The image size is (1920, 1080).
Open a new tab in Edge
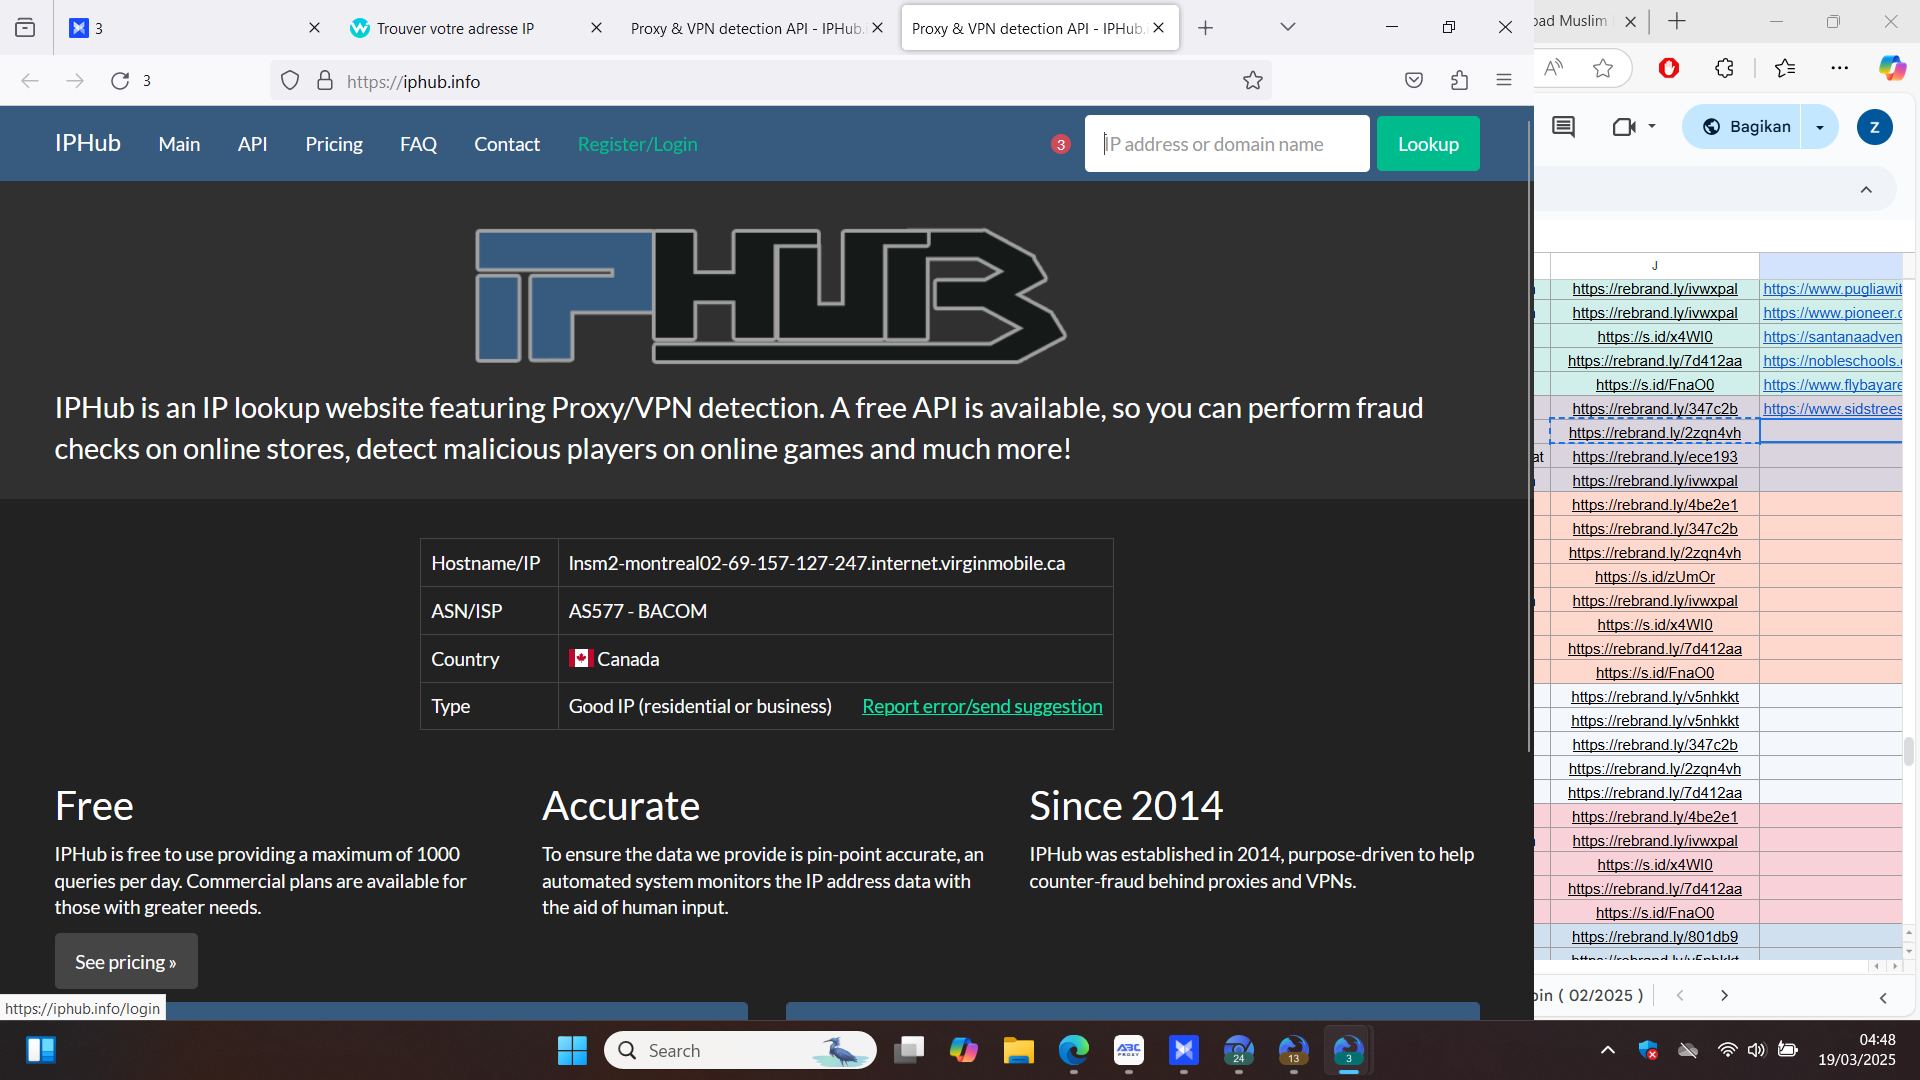coord(1677,21)
